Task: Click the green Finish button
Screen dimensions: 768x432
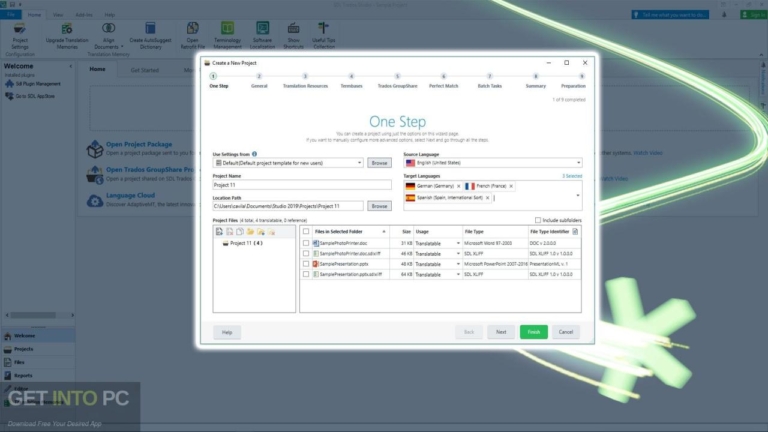Action: pyautogui.click(x=534, y=332)
